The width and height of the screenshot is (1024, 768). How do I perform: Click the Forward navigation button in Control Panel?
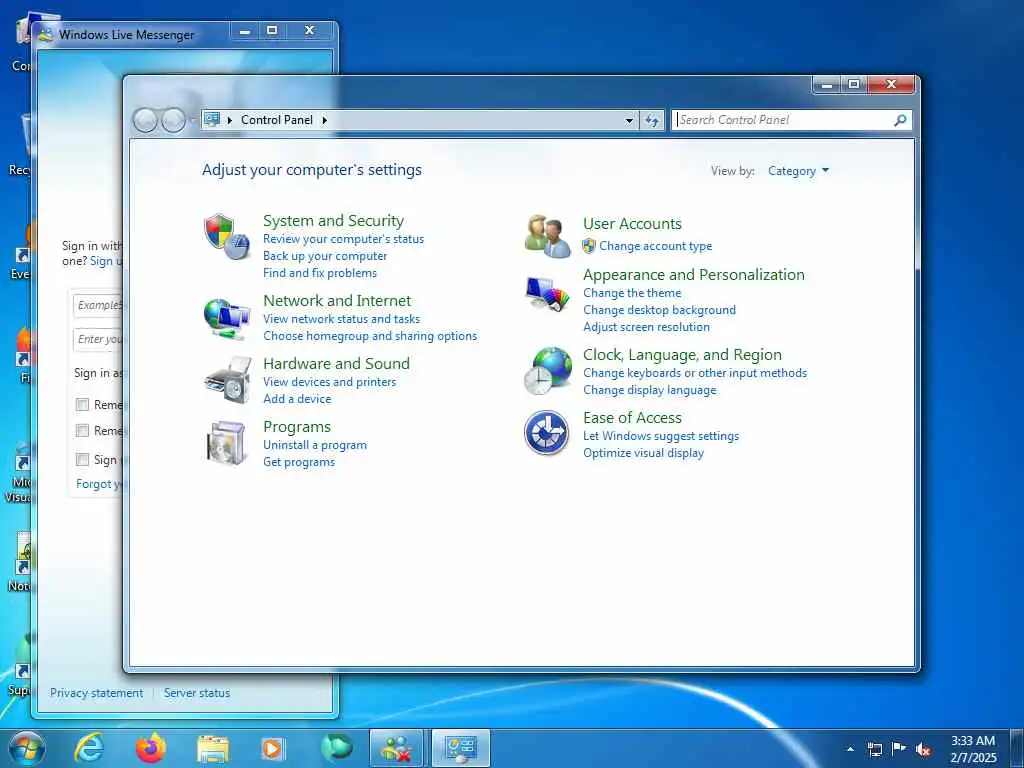point(173,120)
